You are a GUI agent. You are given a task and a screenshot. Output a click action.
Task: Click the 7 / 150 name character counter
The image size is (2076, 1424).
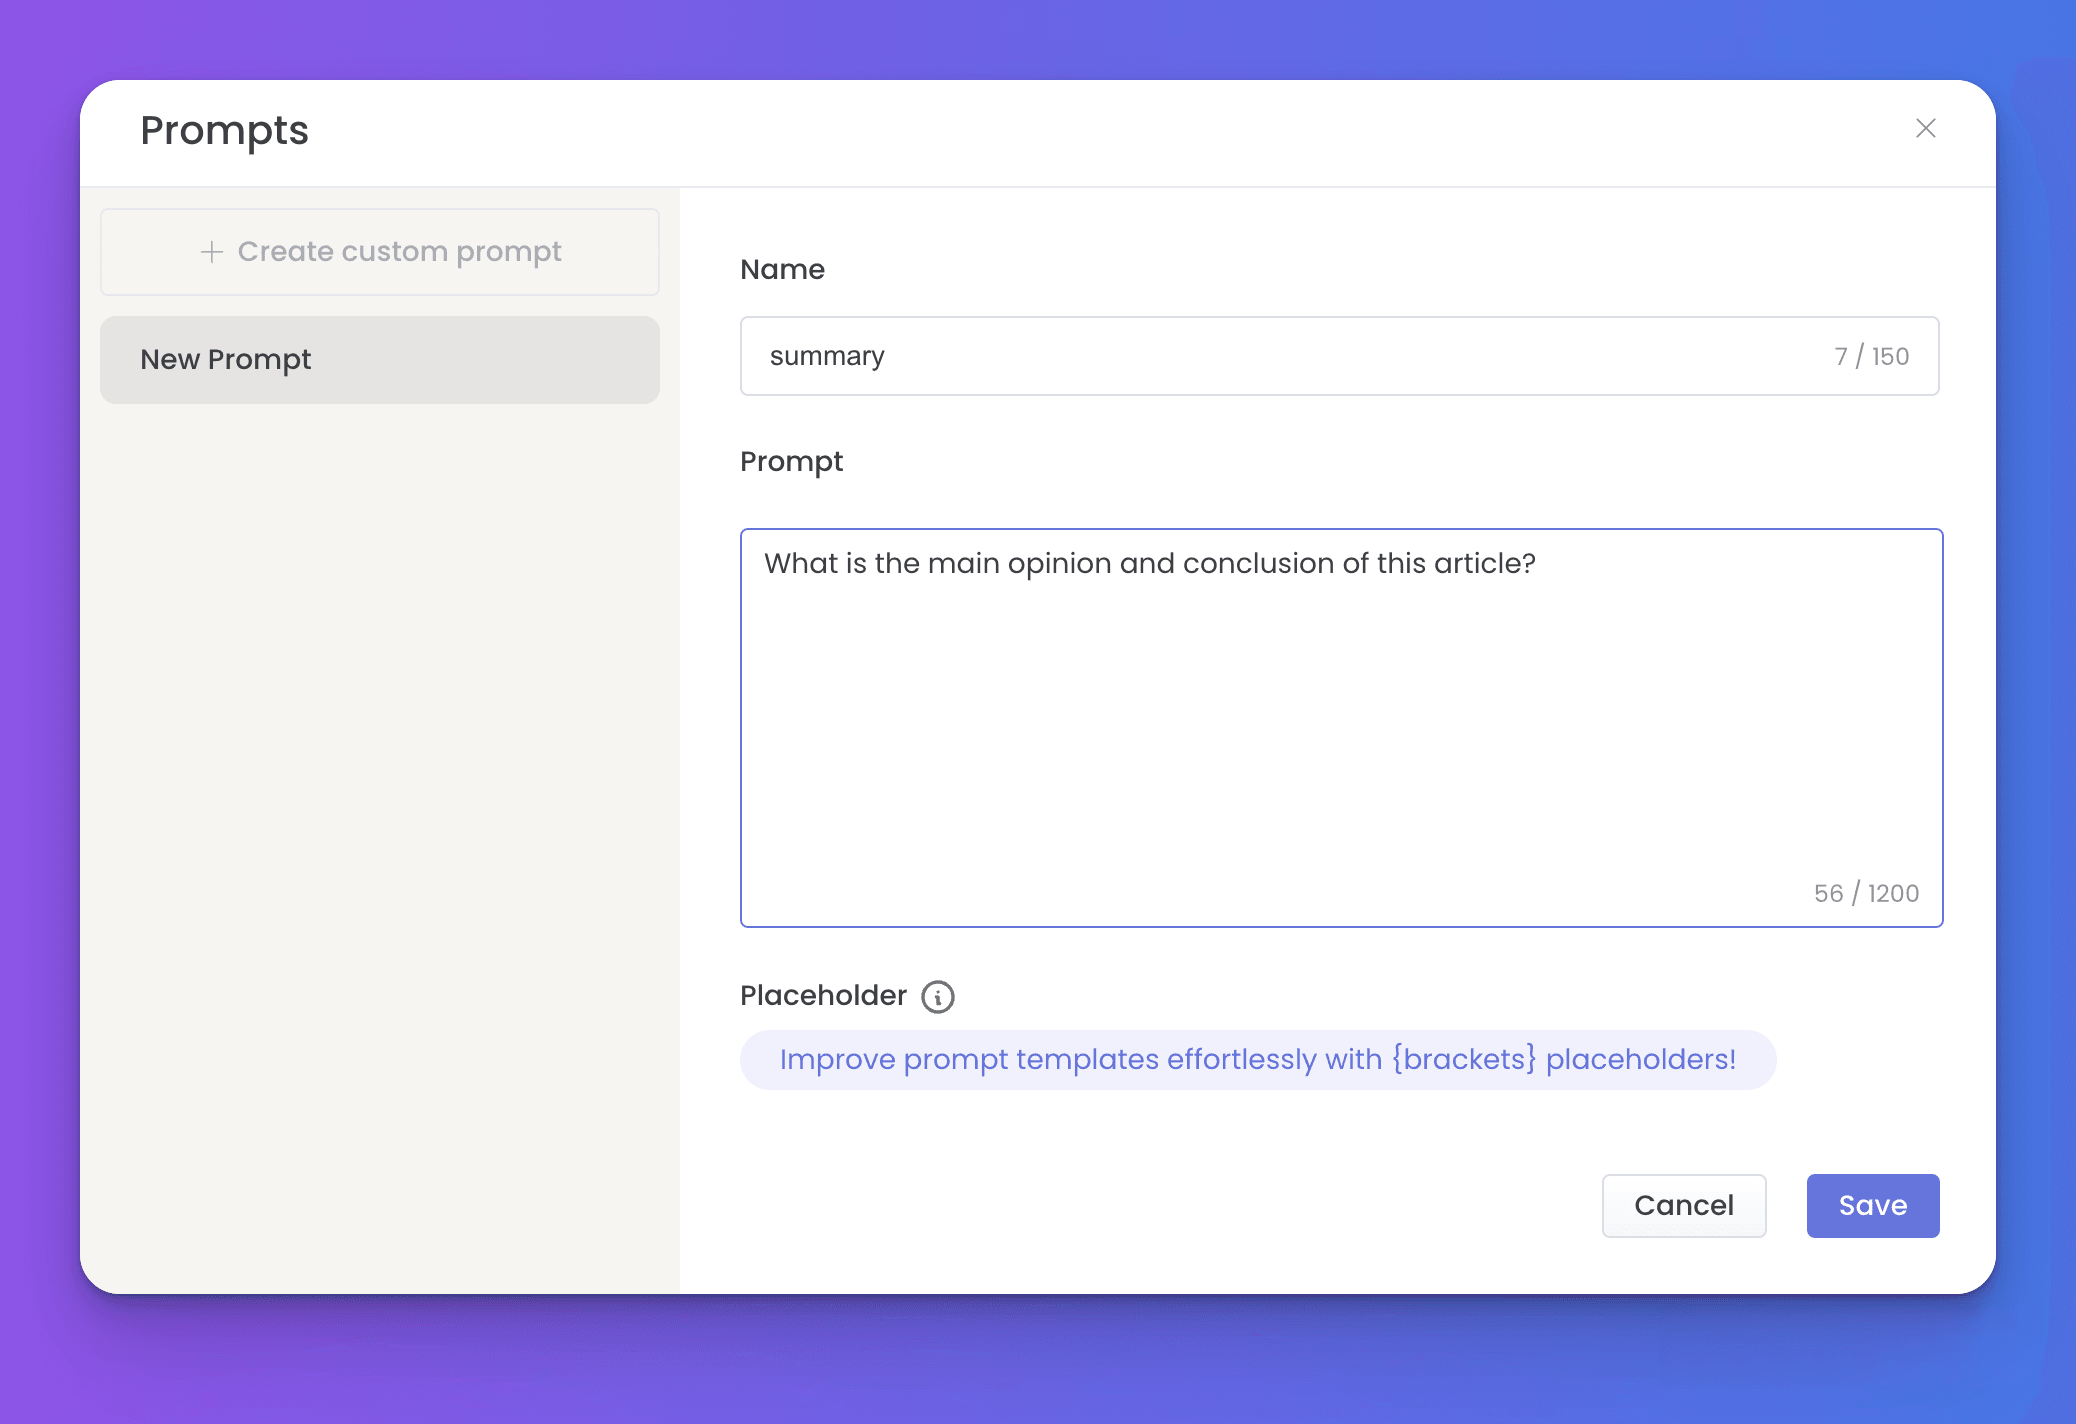click(x=1870, y=357)
